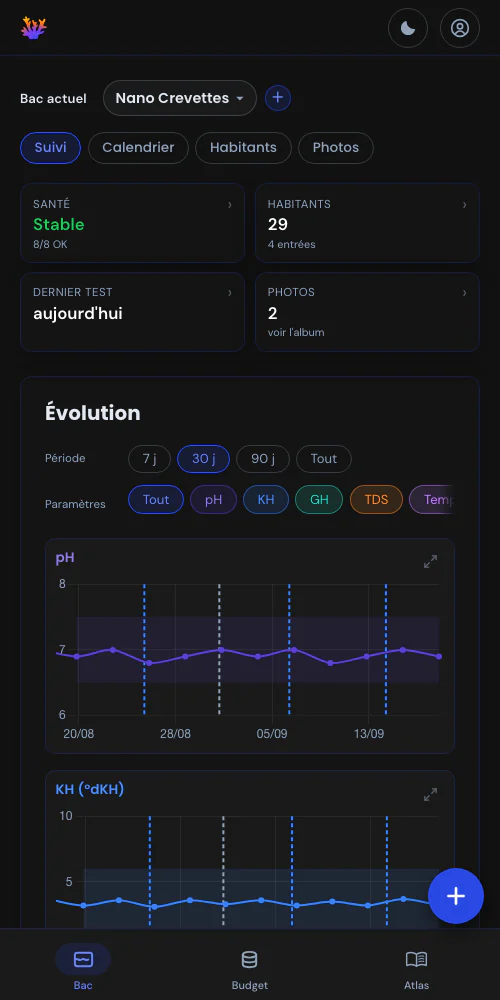Toggle dark mode moon icon
500x1000 pixels.
(x=408, y=28)
